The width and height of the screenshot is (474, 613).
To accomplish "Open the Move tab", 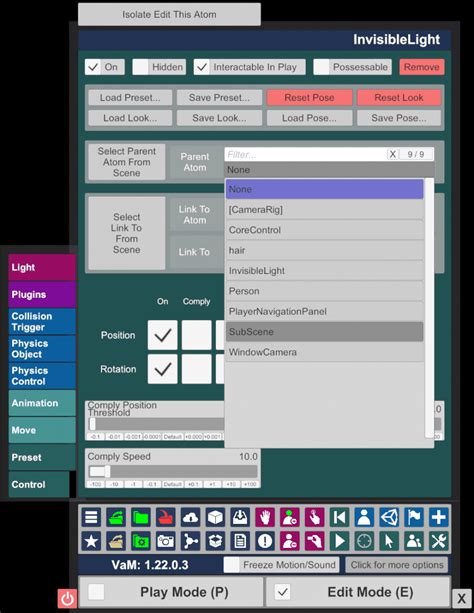I will click(42, 430).
